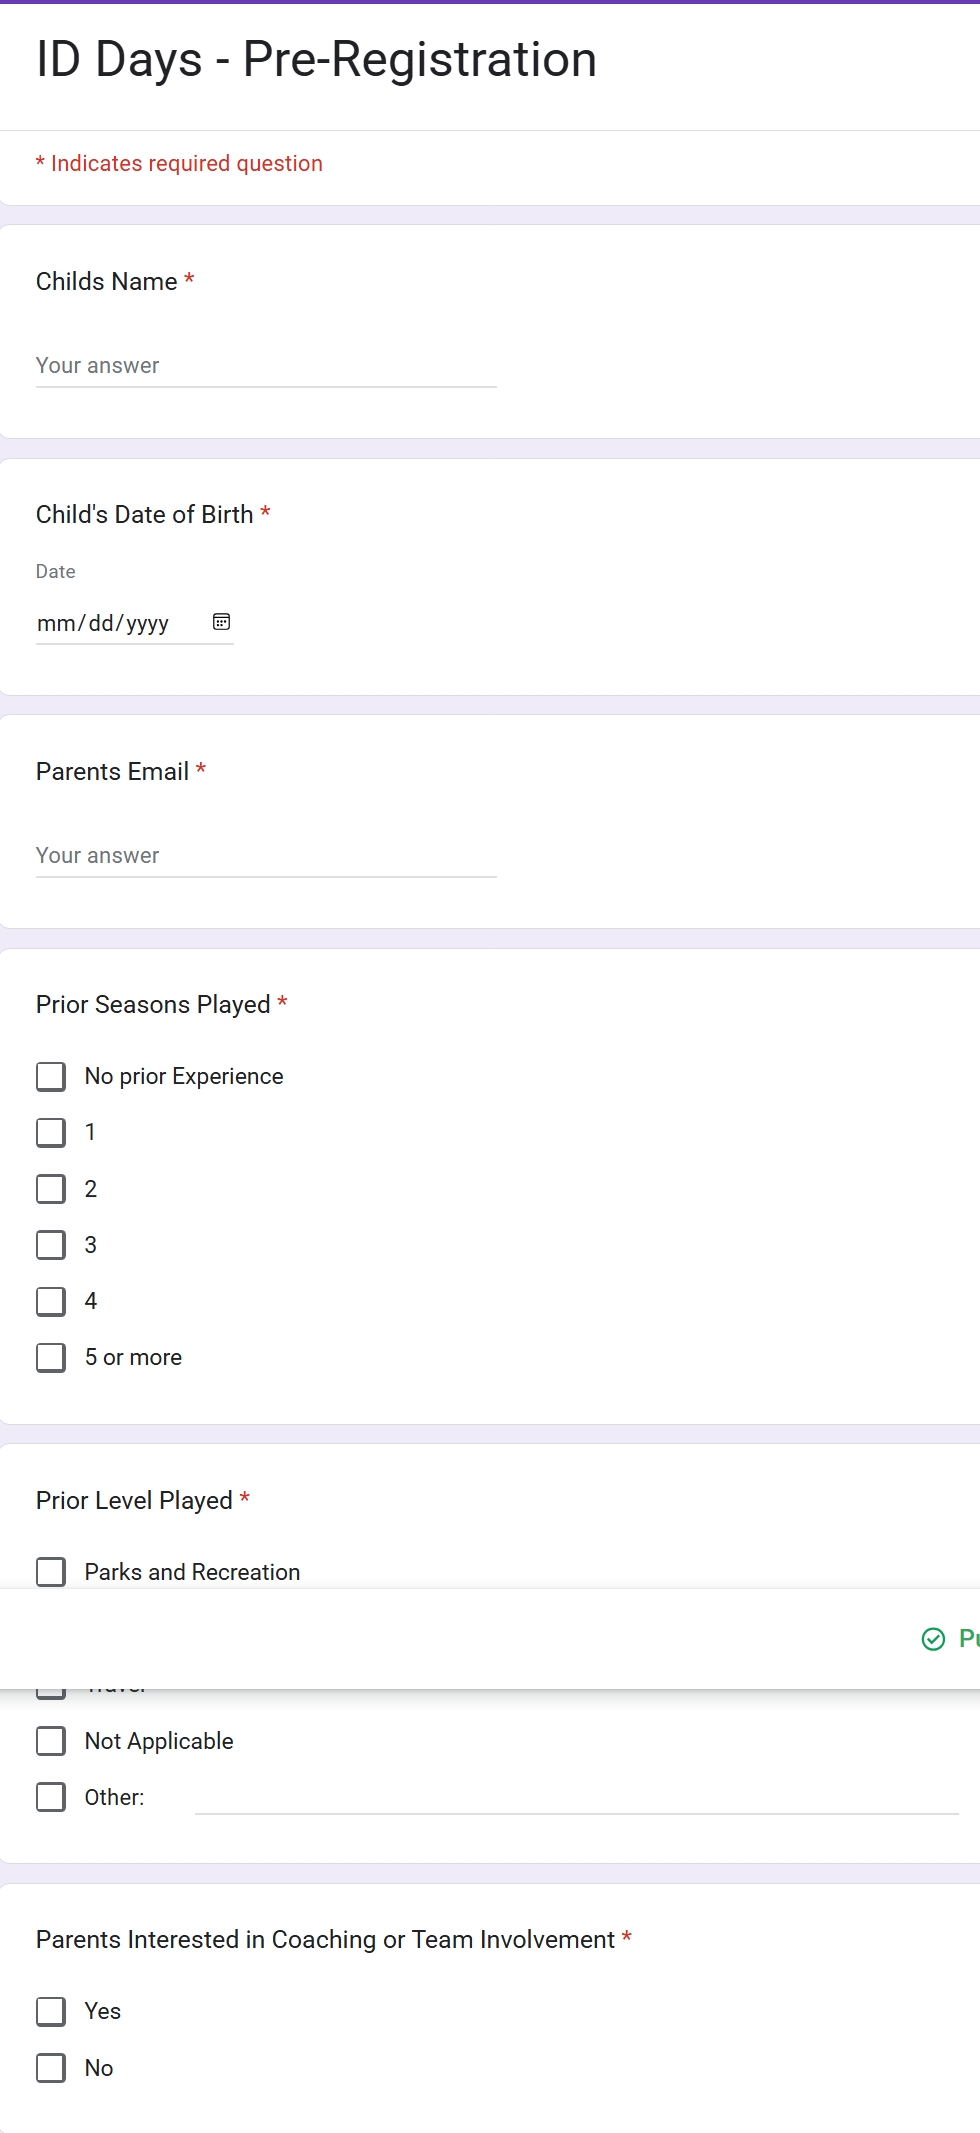Check the 3 seasons option

(x=51, y=1245)
